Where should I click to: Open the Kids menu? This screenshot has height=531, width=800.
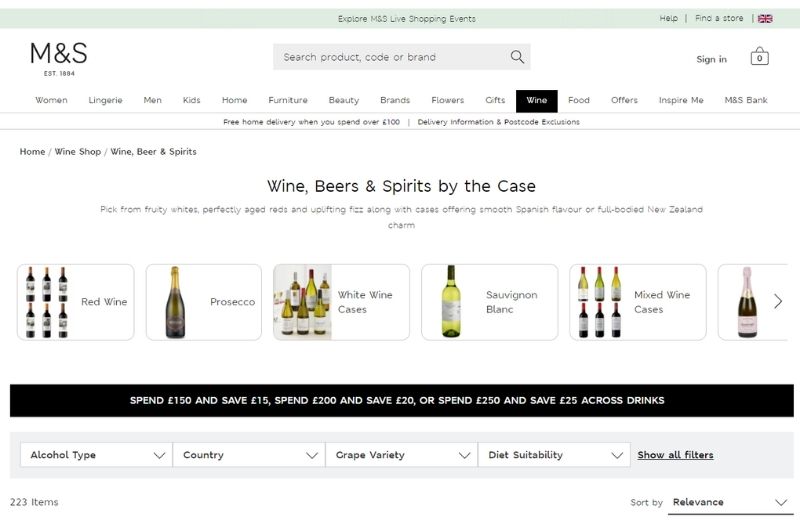tap(191, 100)
